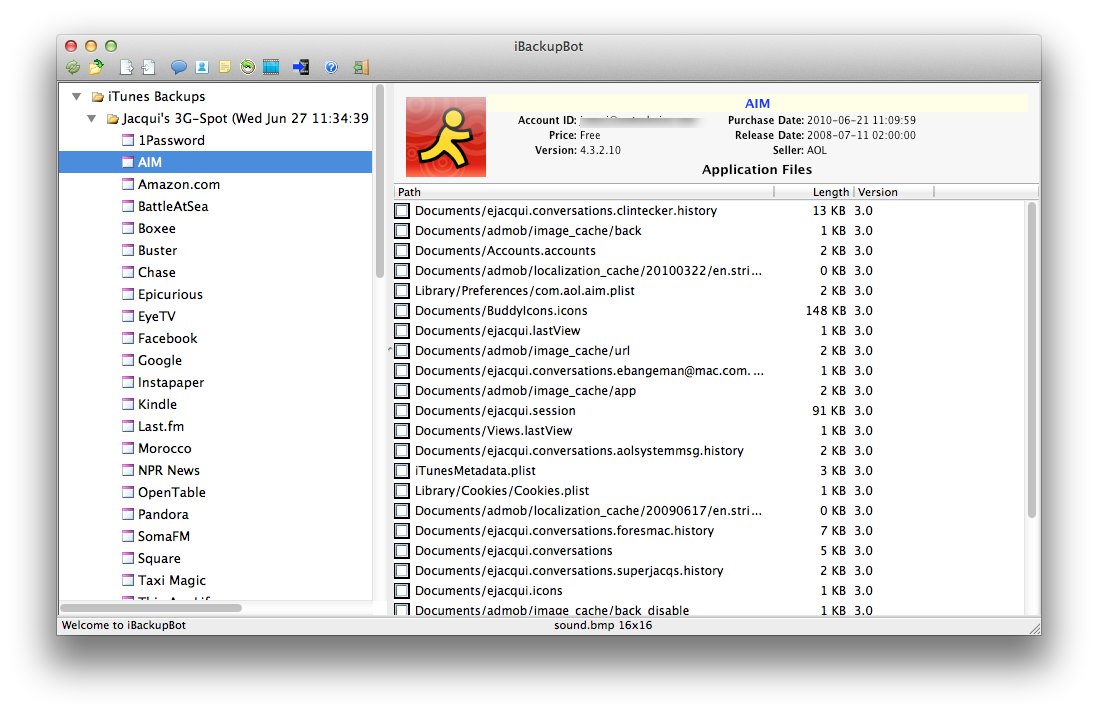The width and height of the screenshot is (1098, 714).
Task: Click the 148 KB length value
Action: (x=826, y=311)
